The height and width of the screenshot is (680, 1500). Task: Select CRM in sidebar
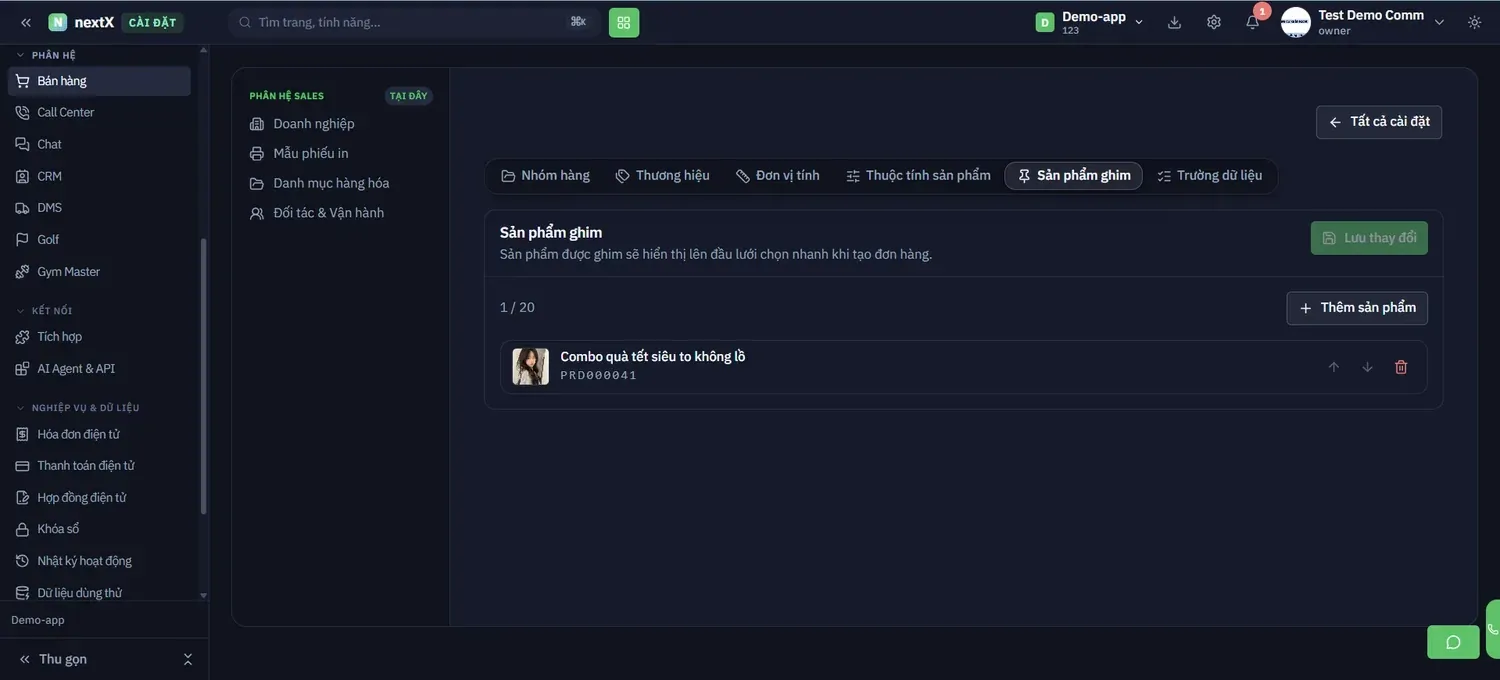pos(99,176)
